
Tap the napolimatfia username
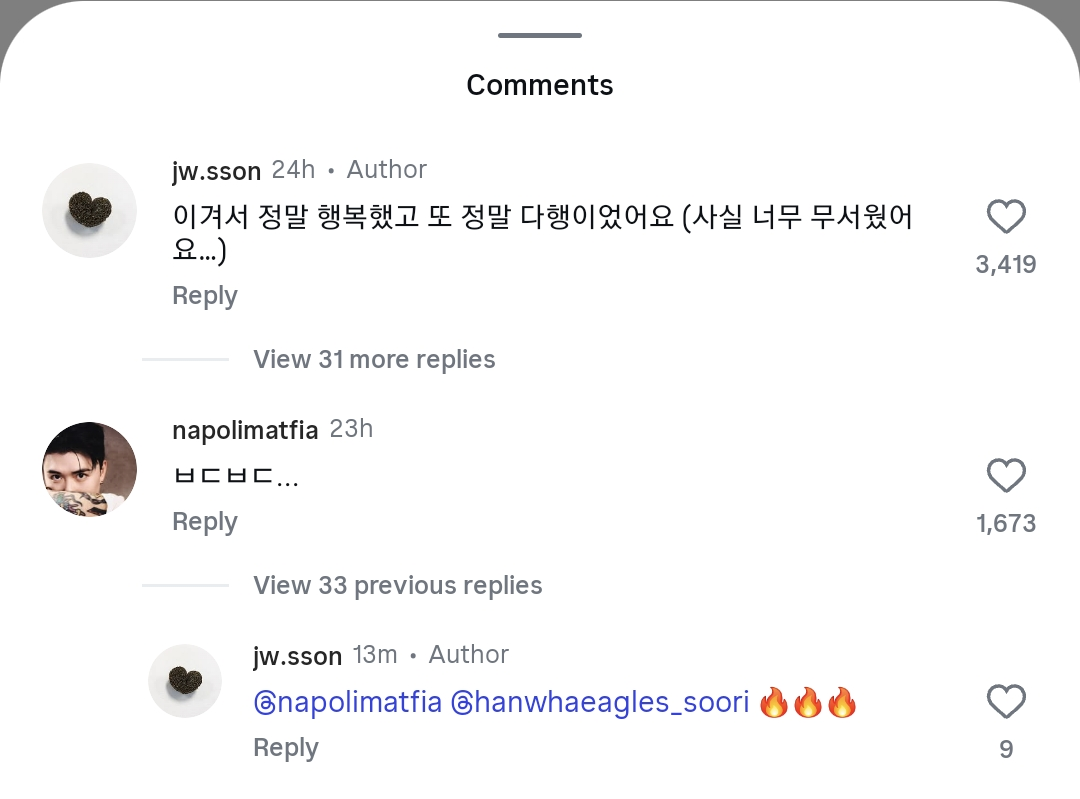(x=245, y=430)
